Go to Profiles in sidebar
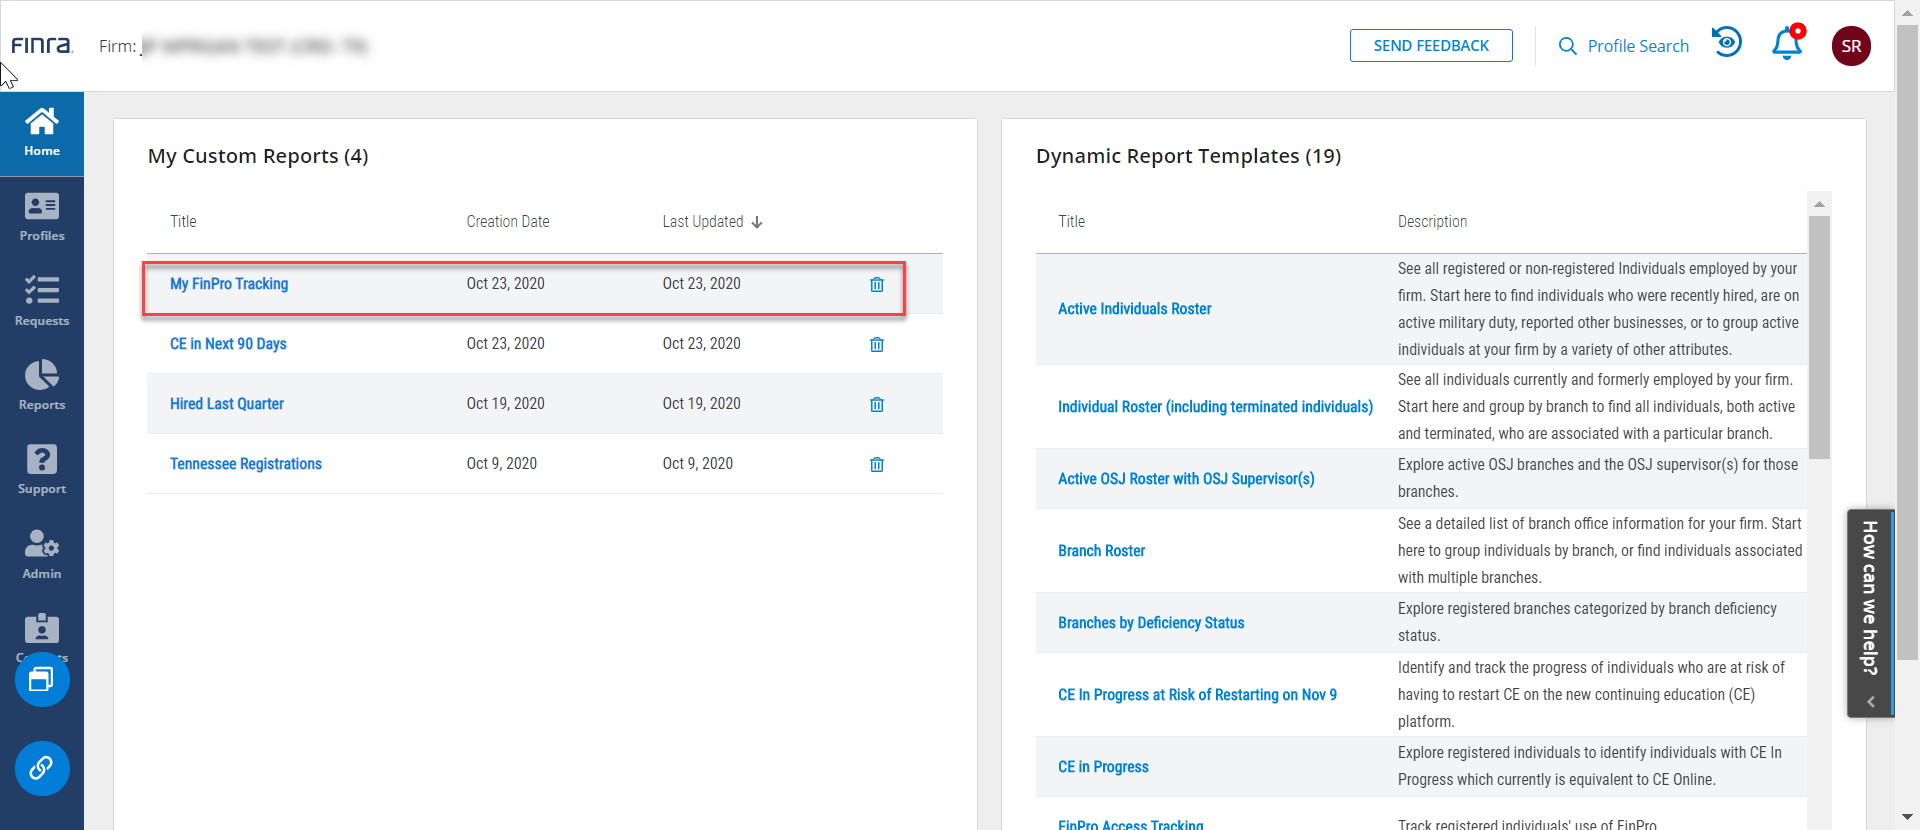The width and height of the screenshot is (1920, 830). (x=42, y=218)
